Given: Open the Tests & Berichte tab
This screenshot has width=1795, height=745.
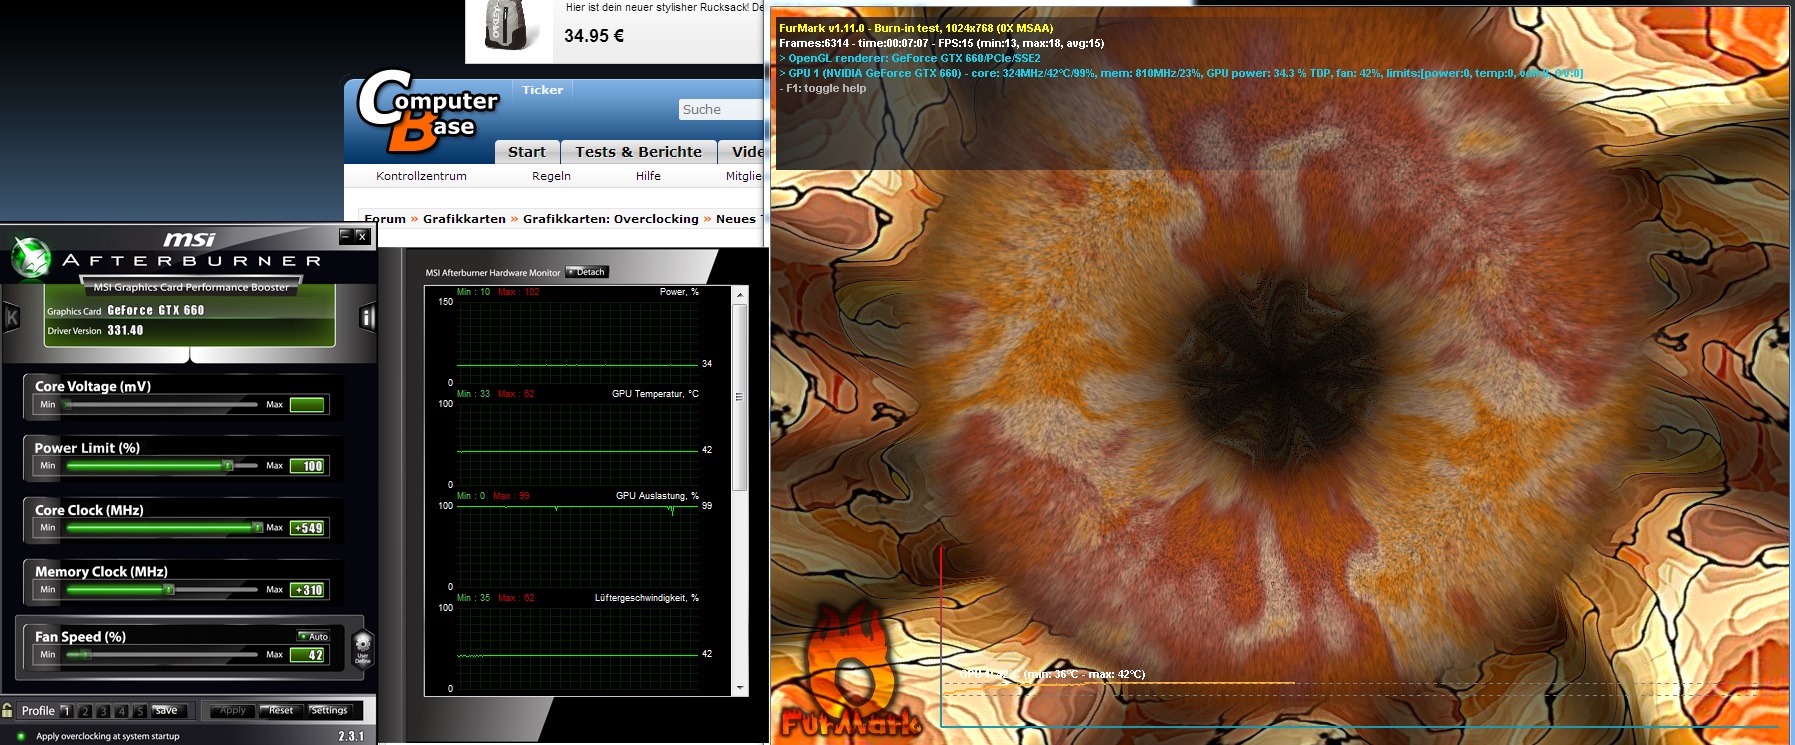Looking at the screenshot, I should (638, 152).
